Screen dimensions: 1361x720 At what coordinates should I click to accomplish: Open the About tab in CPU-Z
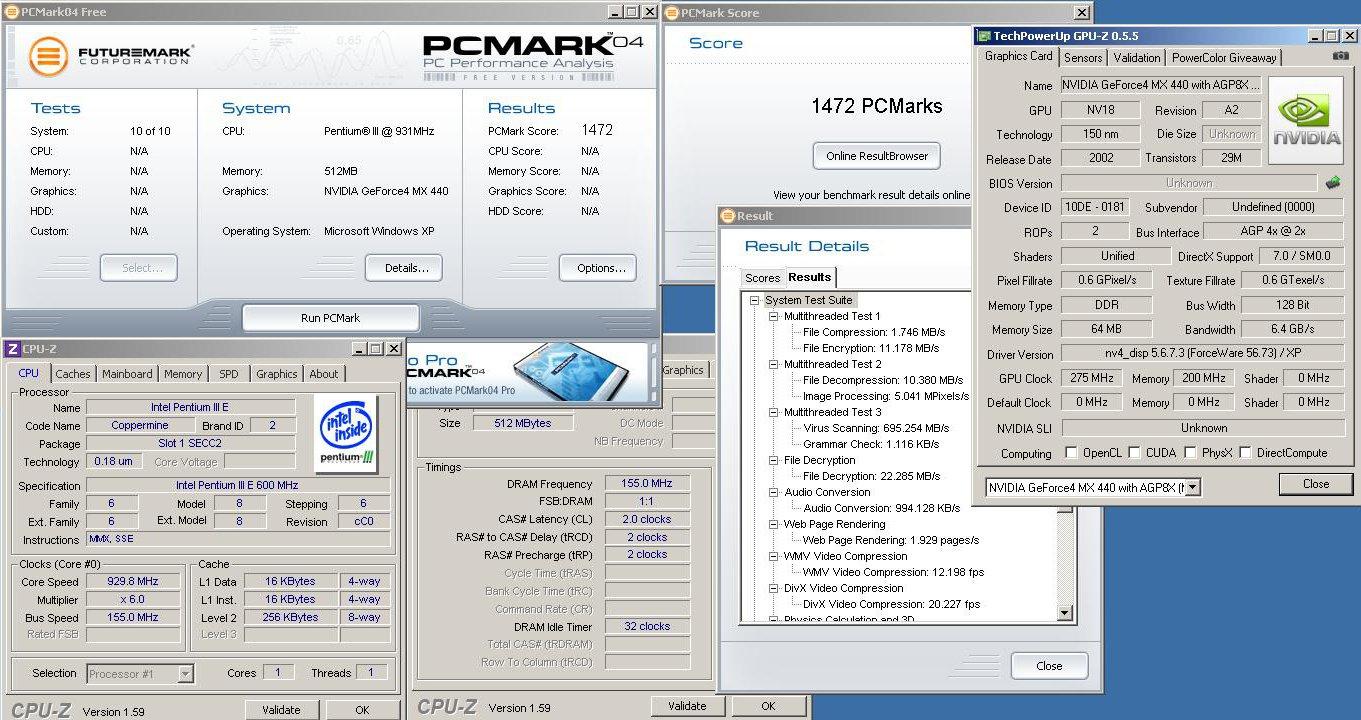[323, 374]
